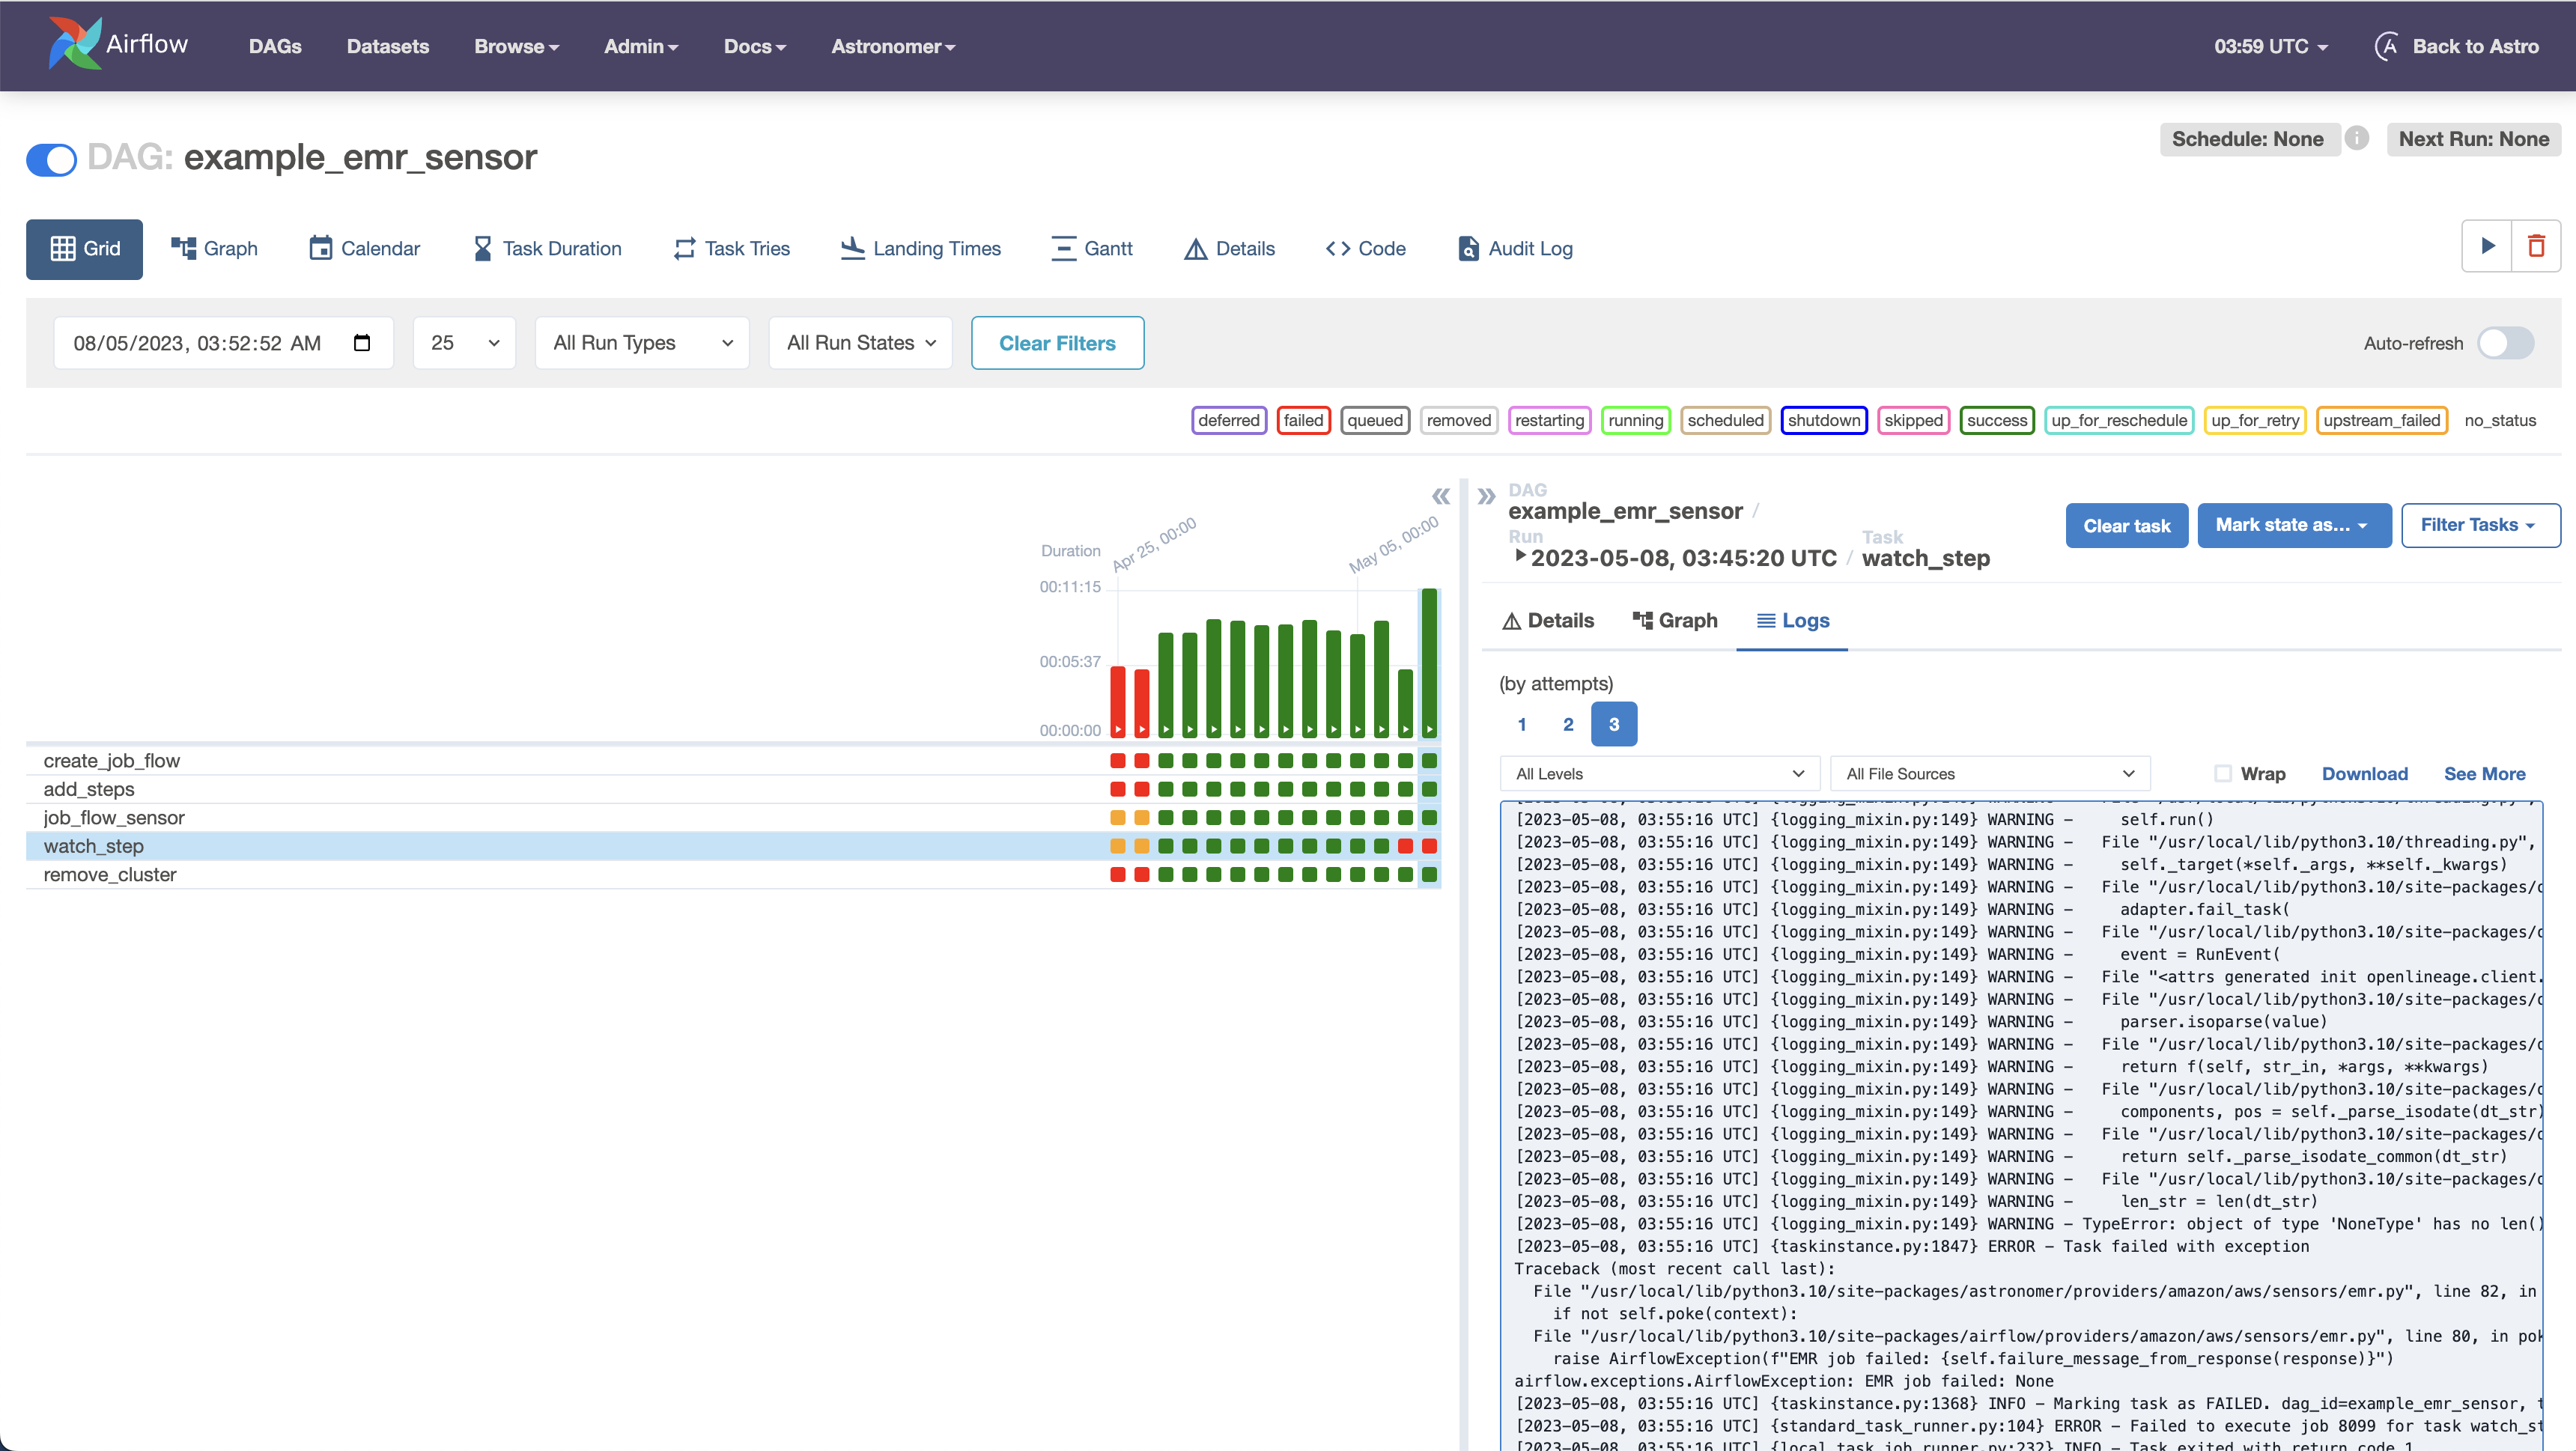Click the Clear Filters button
The image size is (2576, 1451).
1057,343
